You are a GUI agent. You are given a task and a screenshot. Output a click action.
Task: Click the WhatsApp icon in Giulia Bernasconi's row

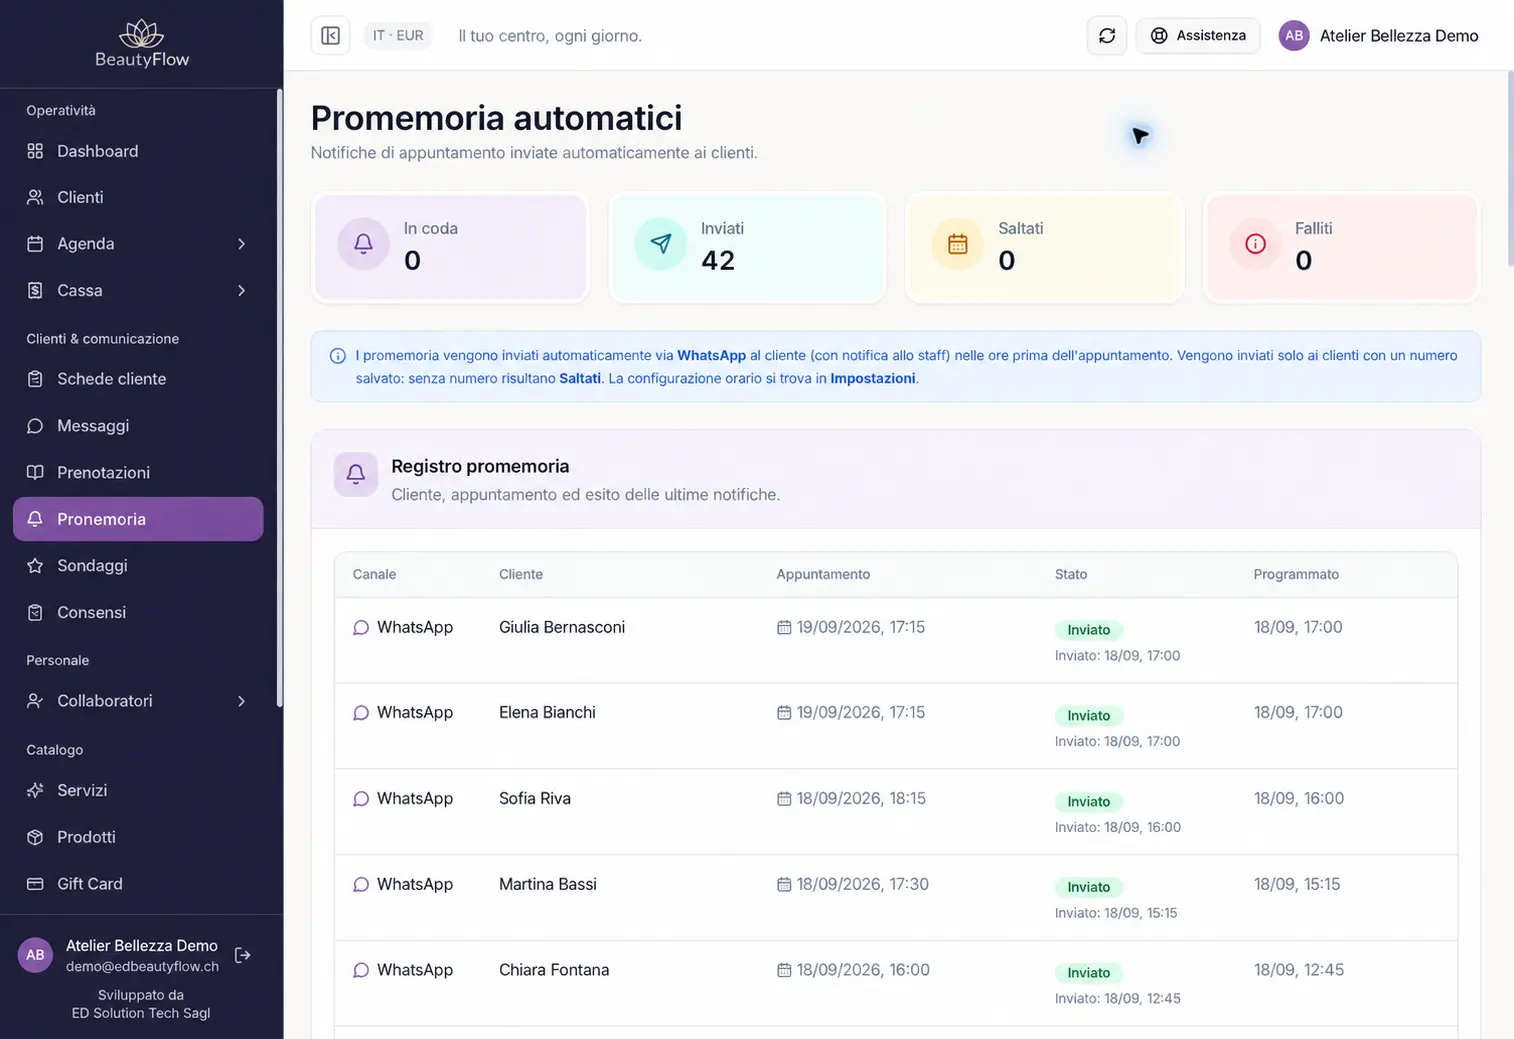[361, 628]
